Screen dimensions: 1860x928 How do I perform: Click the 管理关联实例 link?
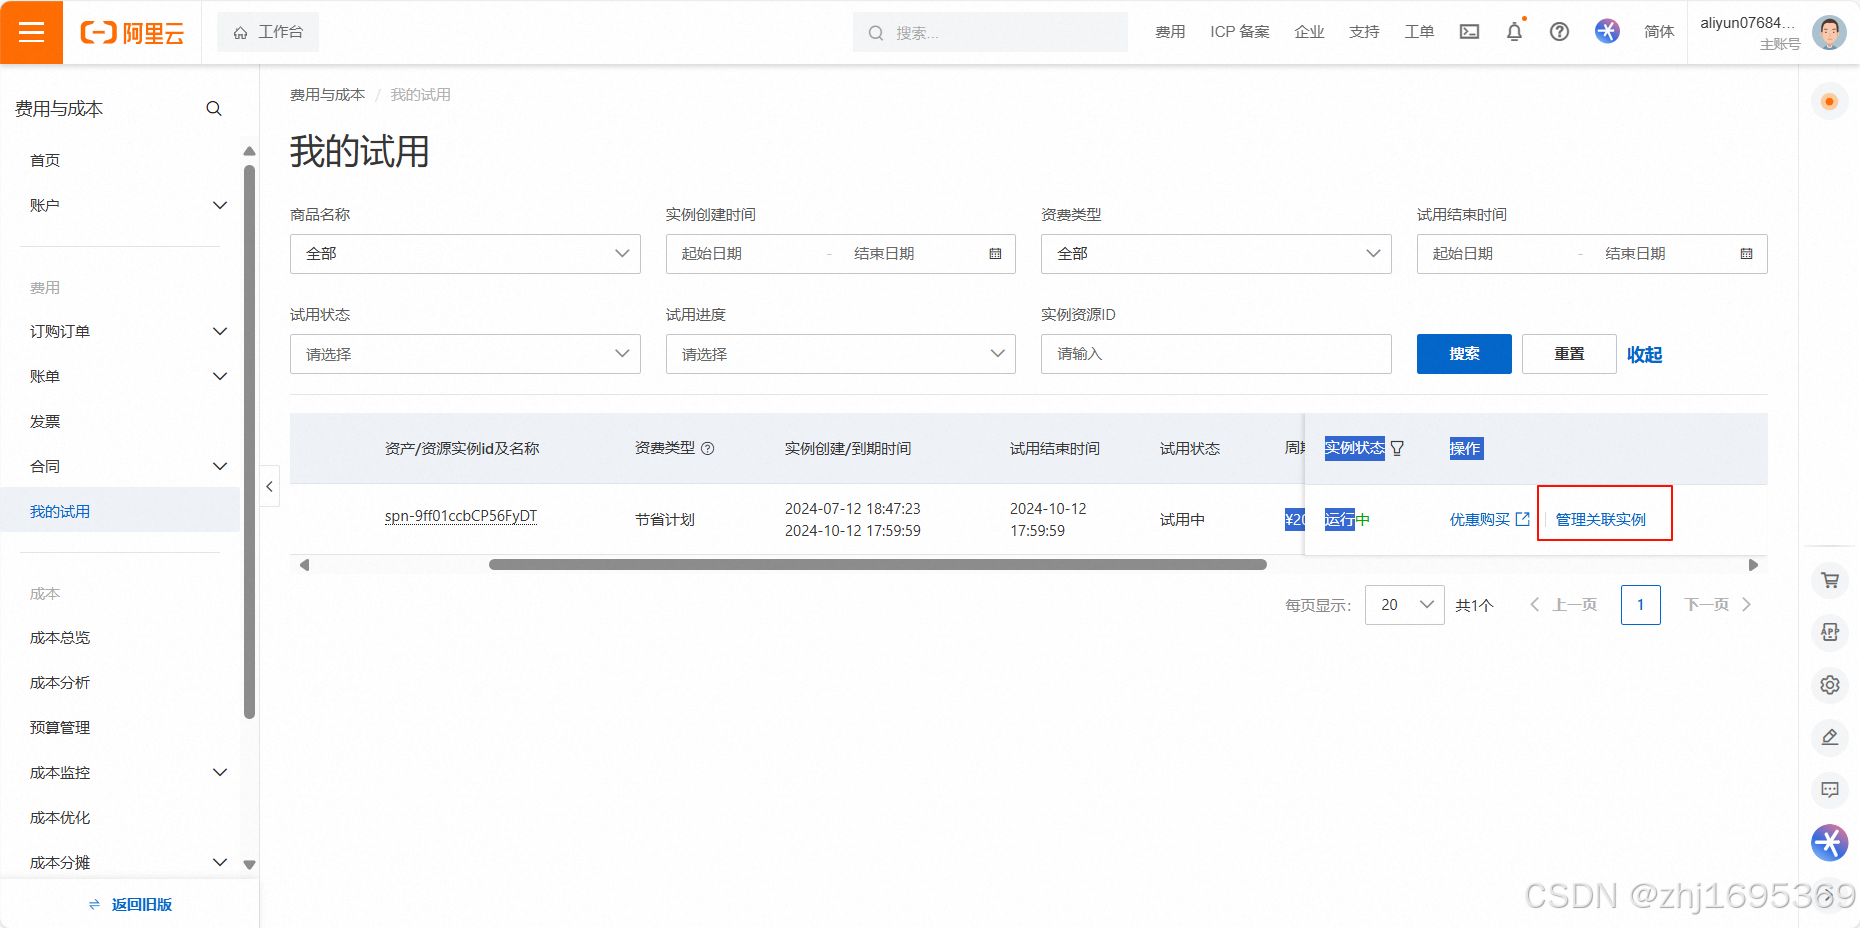pyautogui.click(x=1600, y=519)
